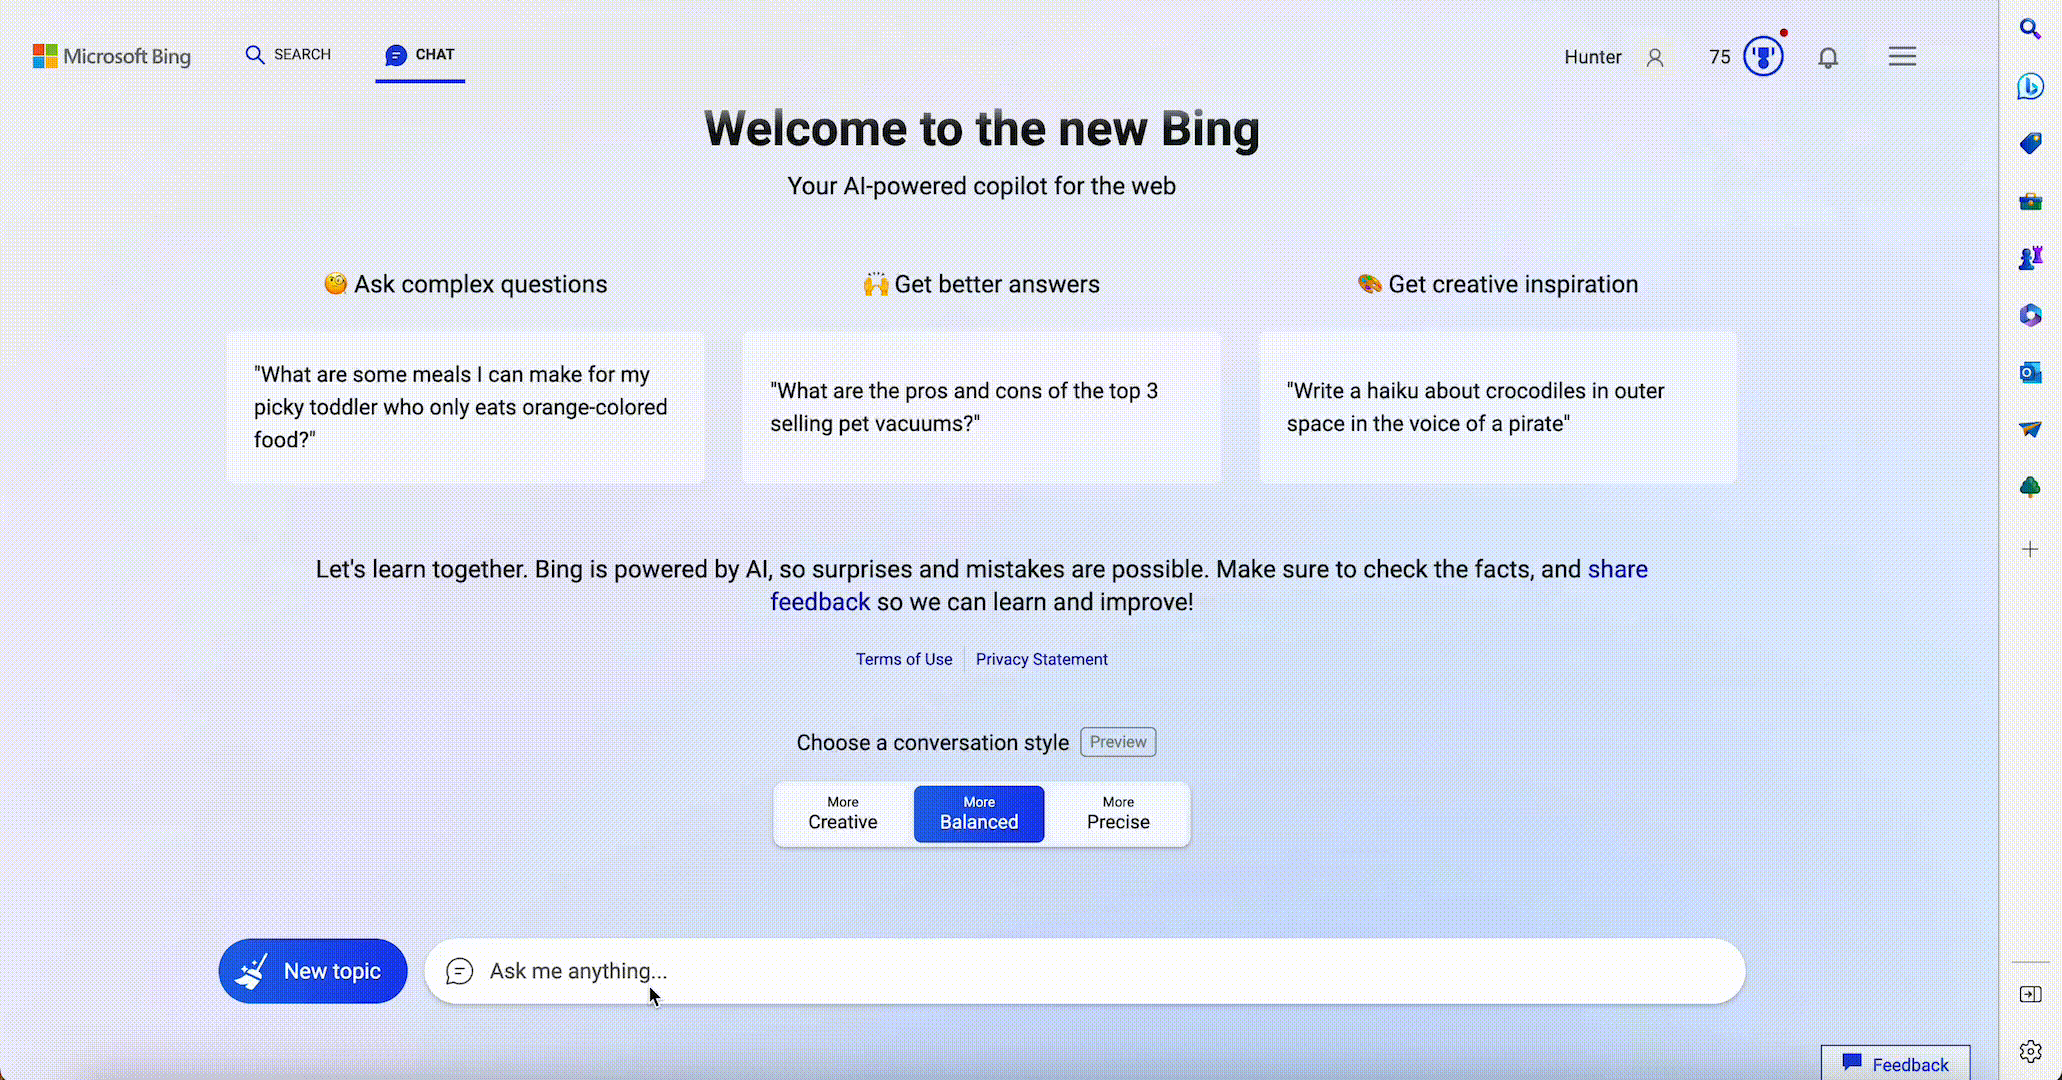Start a New topic
2062x1080 pixels.
coord(313,971)
